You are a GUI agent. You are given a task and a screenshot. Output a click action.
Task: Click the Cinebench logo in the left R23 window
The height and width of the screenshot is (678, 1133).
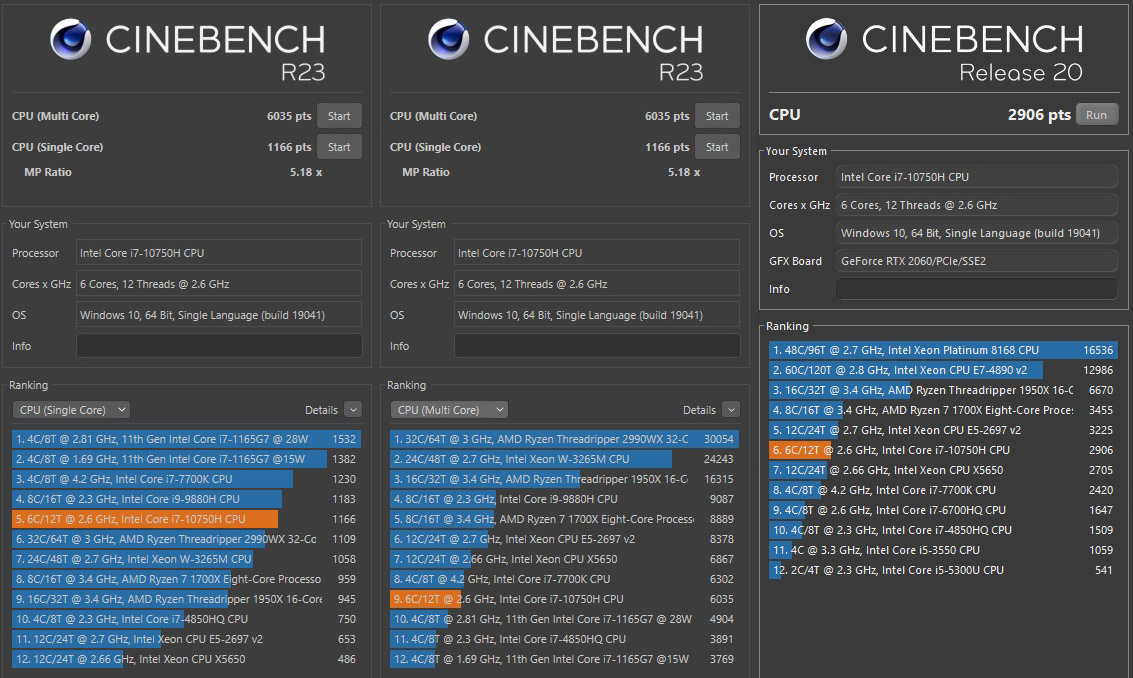tap(70, 39)
